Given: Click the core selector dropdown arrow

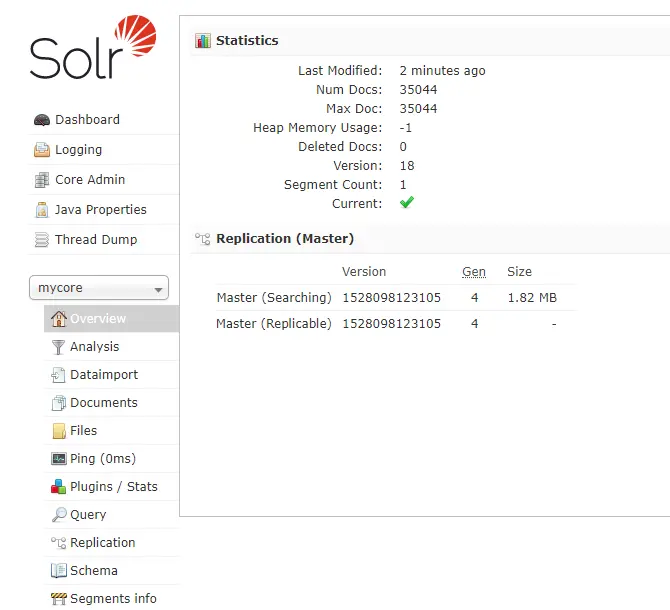Looking at the screenshot, I should coord(158,290).
